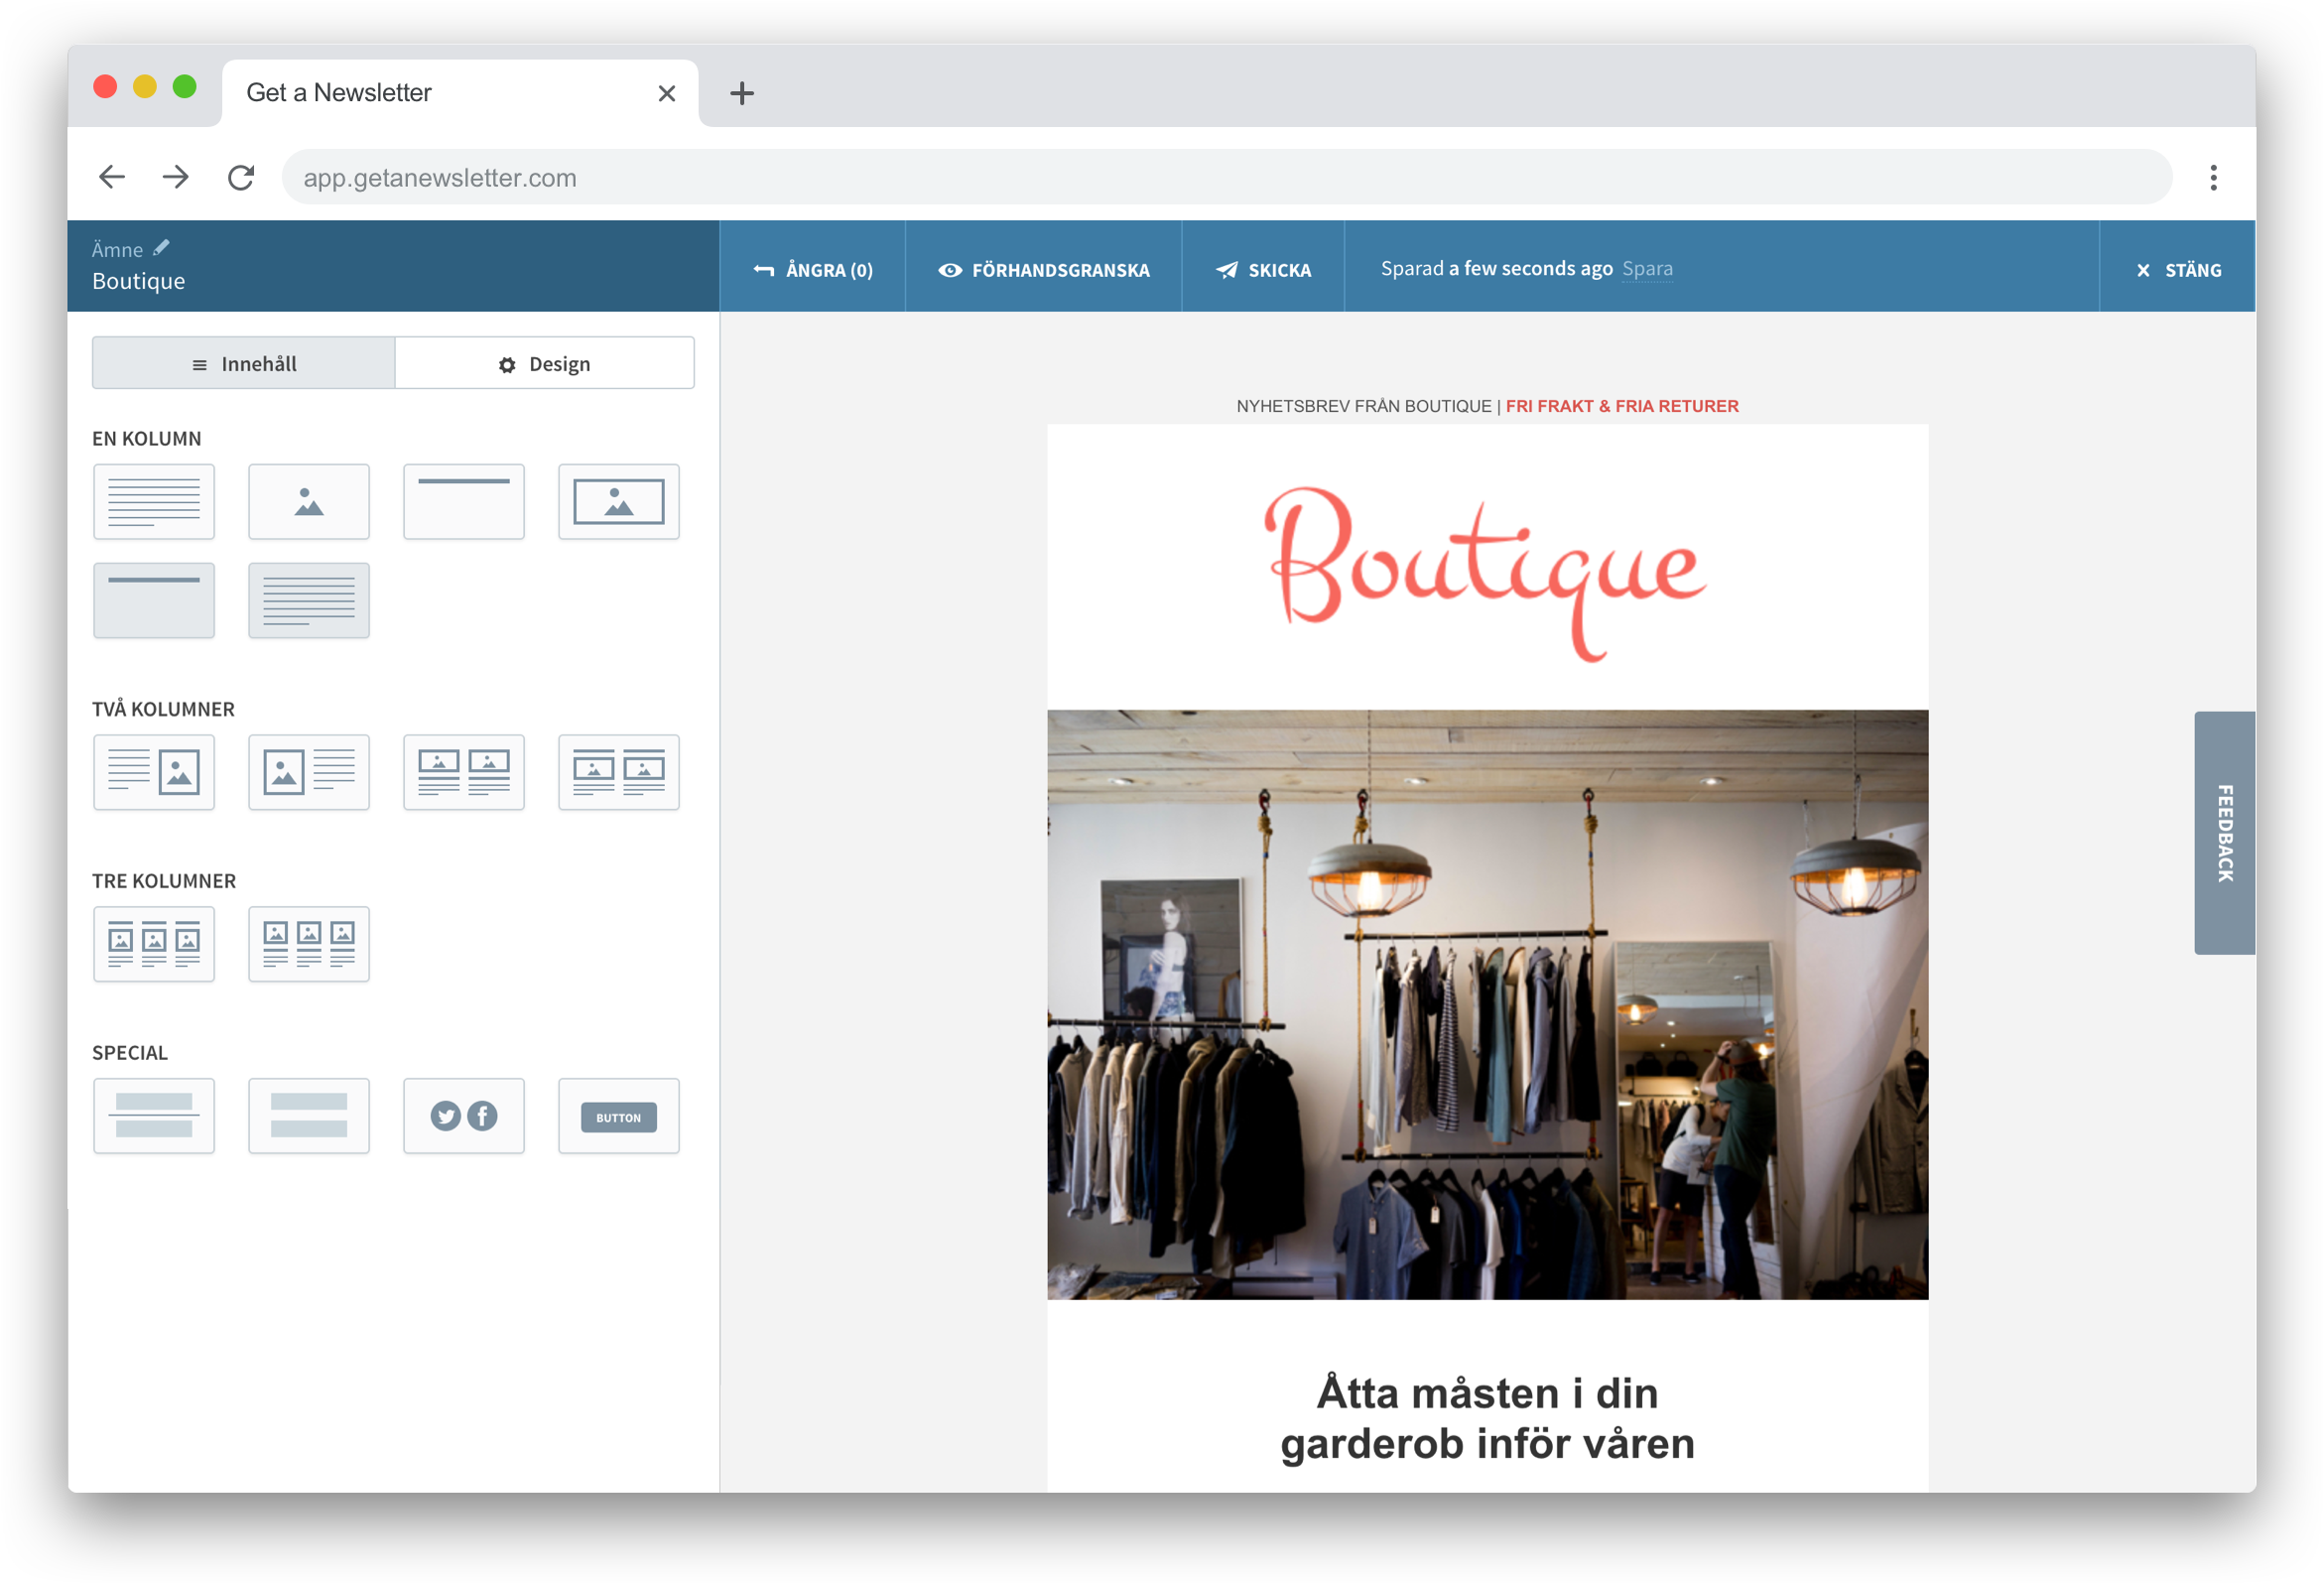Switch to the Design tab
The image size is (2324, 1584).
[544, 363]
